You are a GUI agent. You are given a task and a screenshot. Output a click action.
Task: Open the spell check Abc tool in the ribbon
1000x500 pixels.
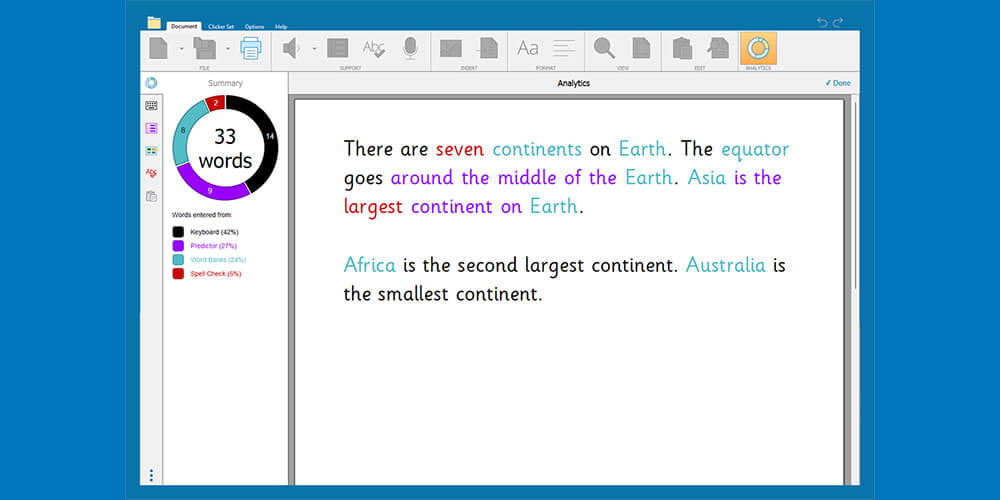pyautogui.click(x=374, y=48)
